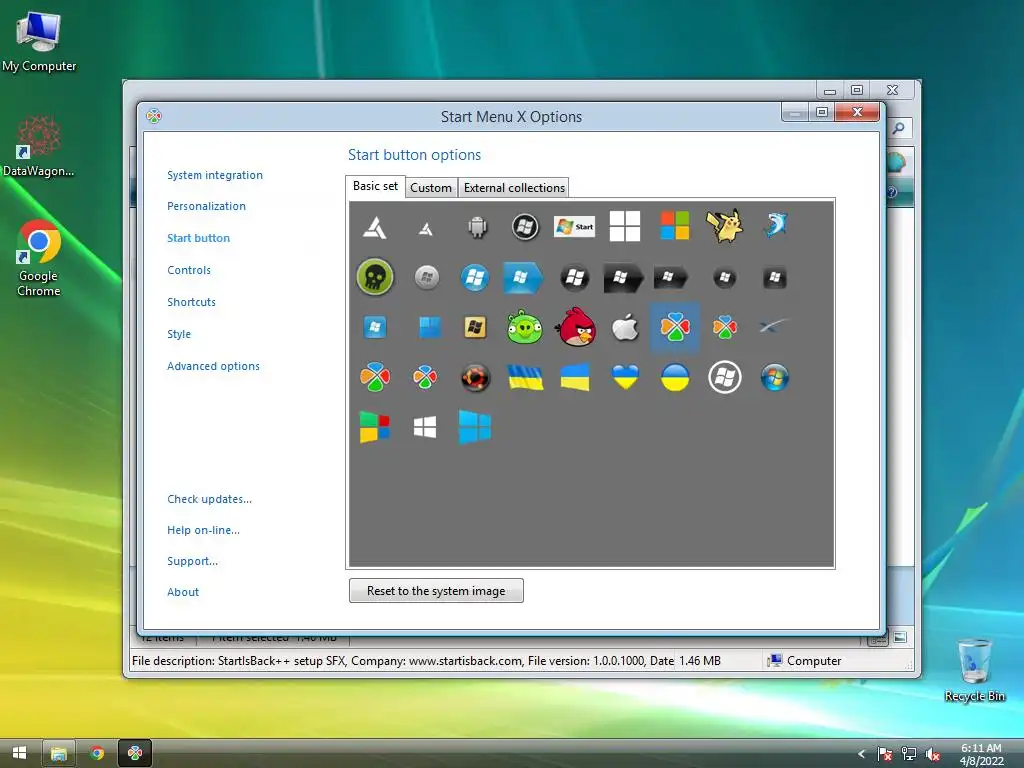
Task: Open the About page
Action: tap(183, 592)
